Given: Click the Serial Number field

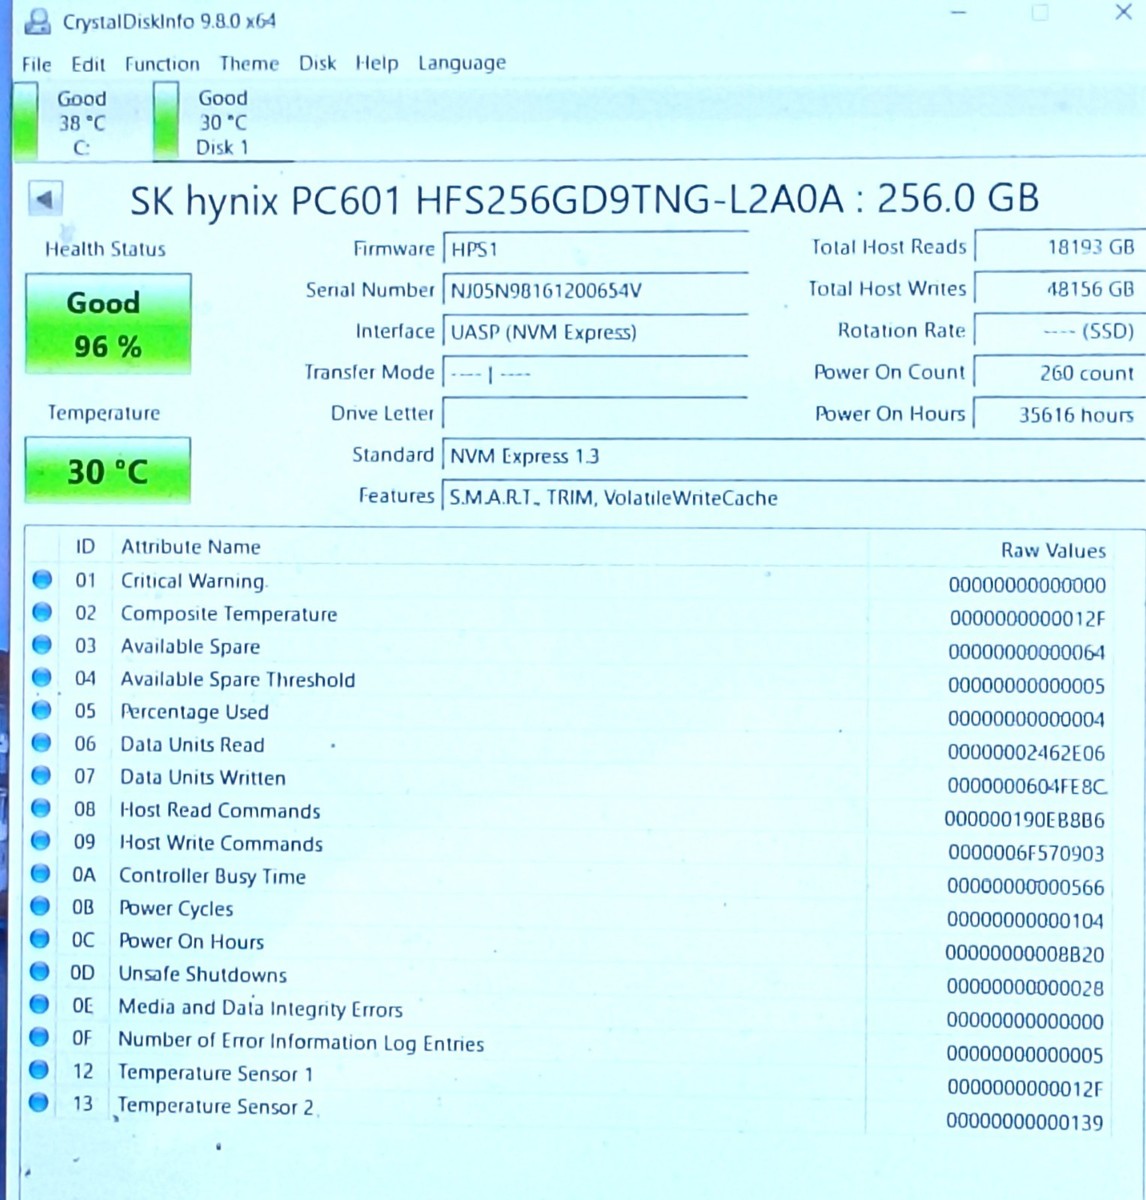Looking at the screenshot, I should pyautogui.click(x=594, y=291).
